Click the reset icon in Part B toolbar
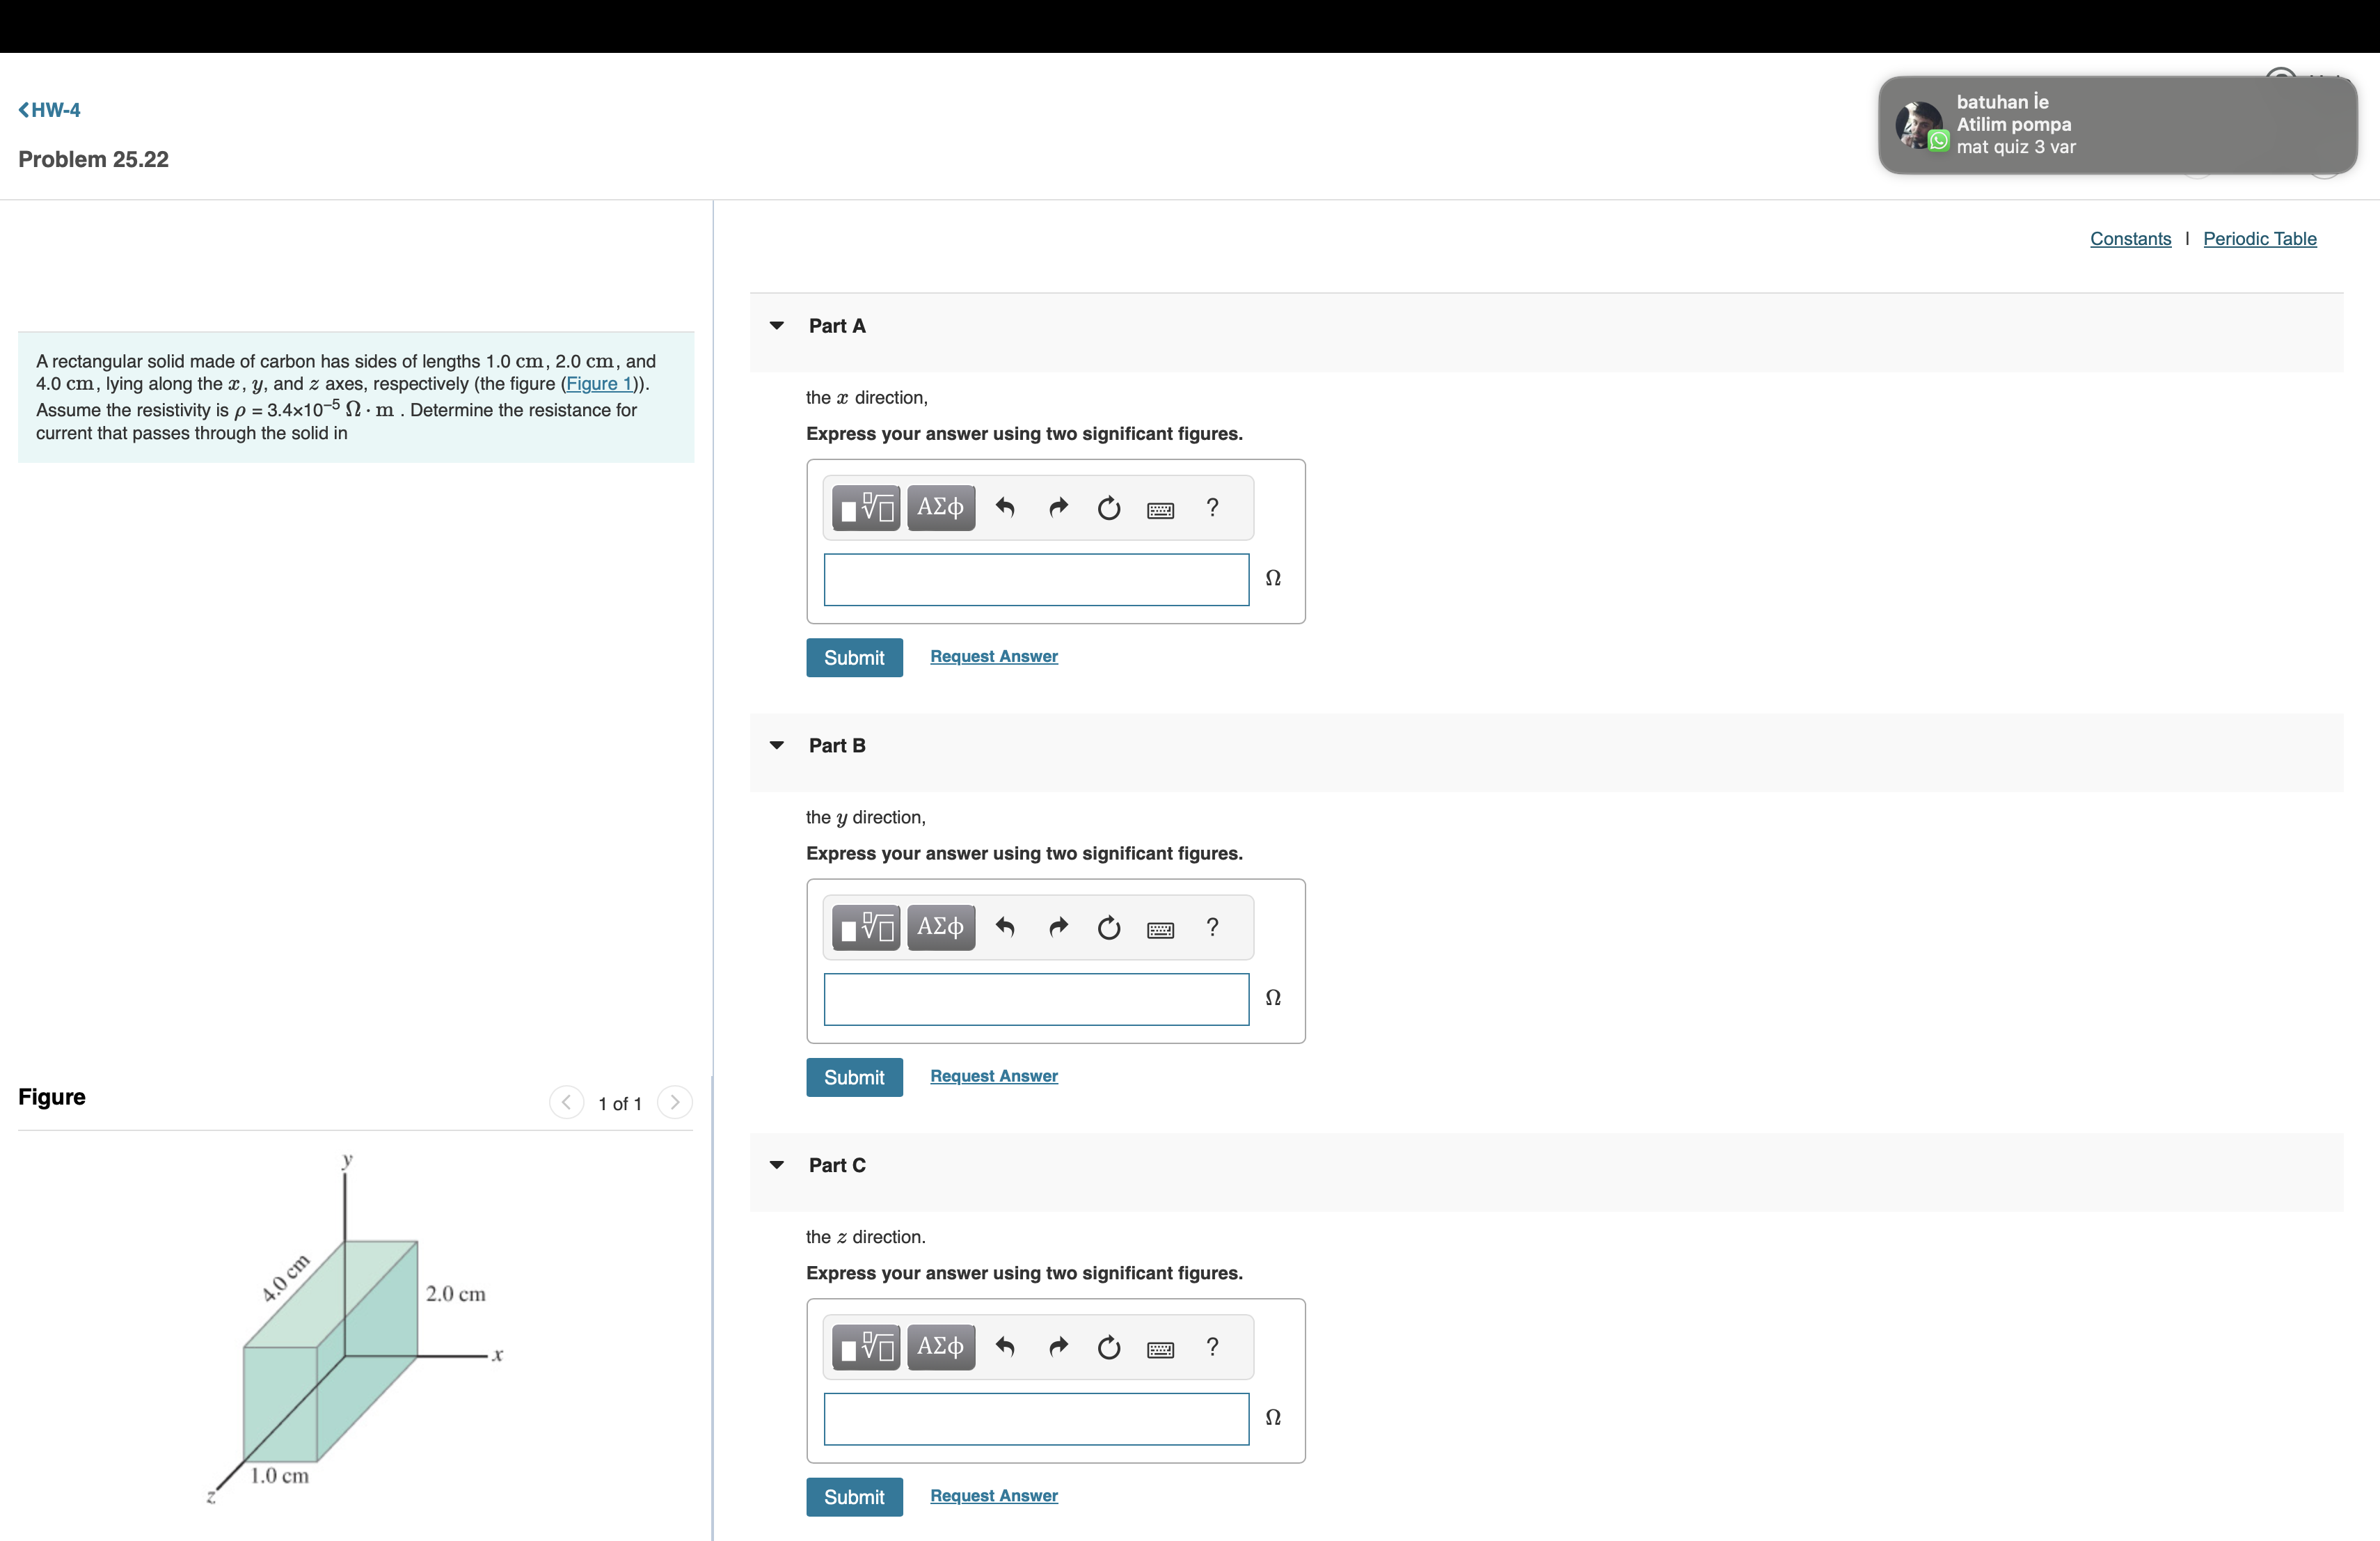 tap(1108, 928)
